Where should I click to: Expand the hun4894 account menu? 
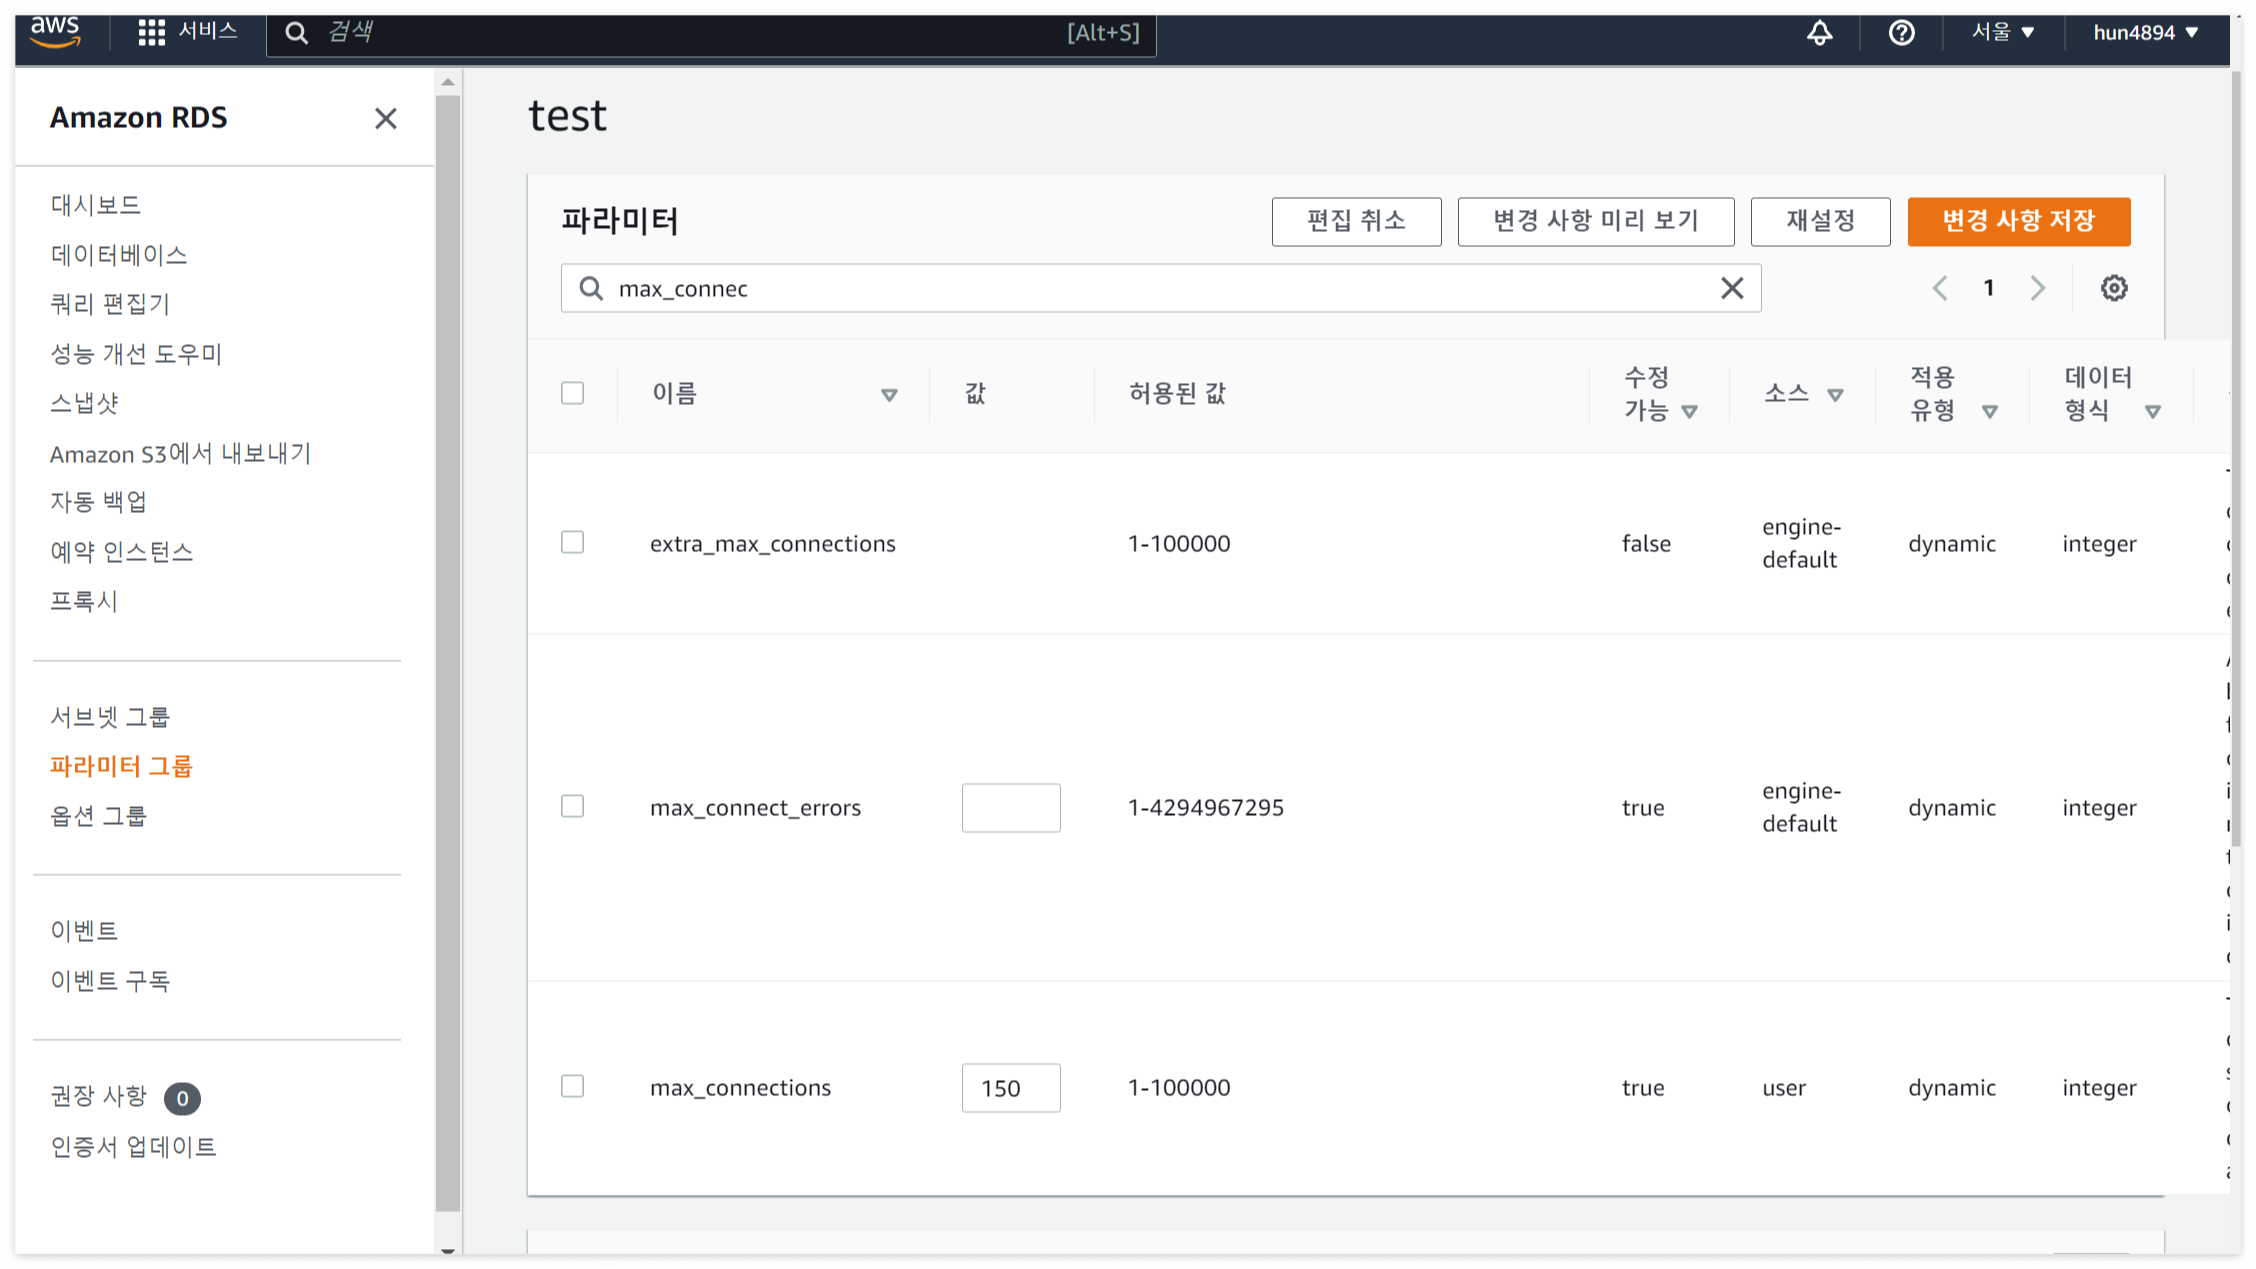tap(2145, 32)
